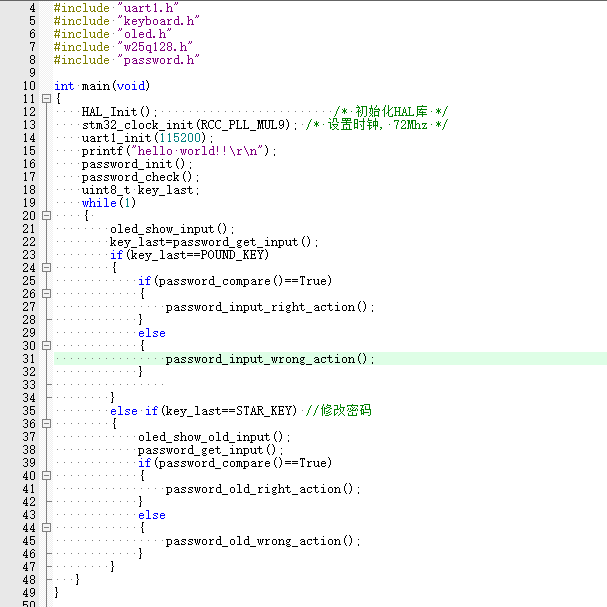Click on "uart1.h" include text
Image resolution: width=607 pixels, height=607 pixels.
[x=148, y=8]
